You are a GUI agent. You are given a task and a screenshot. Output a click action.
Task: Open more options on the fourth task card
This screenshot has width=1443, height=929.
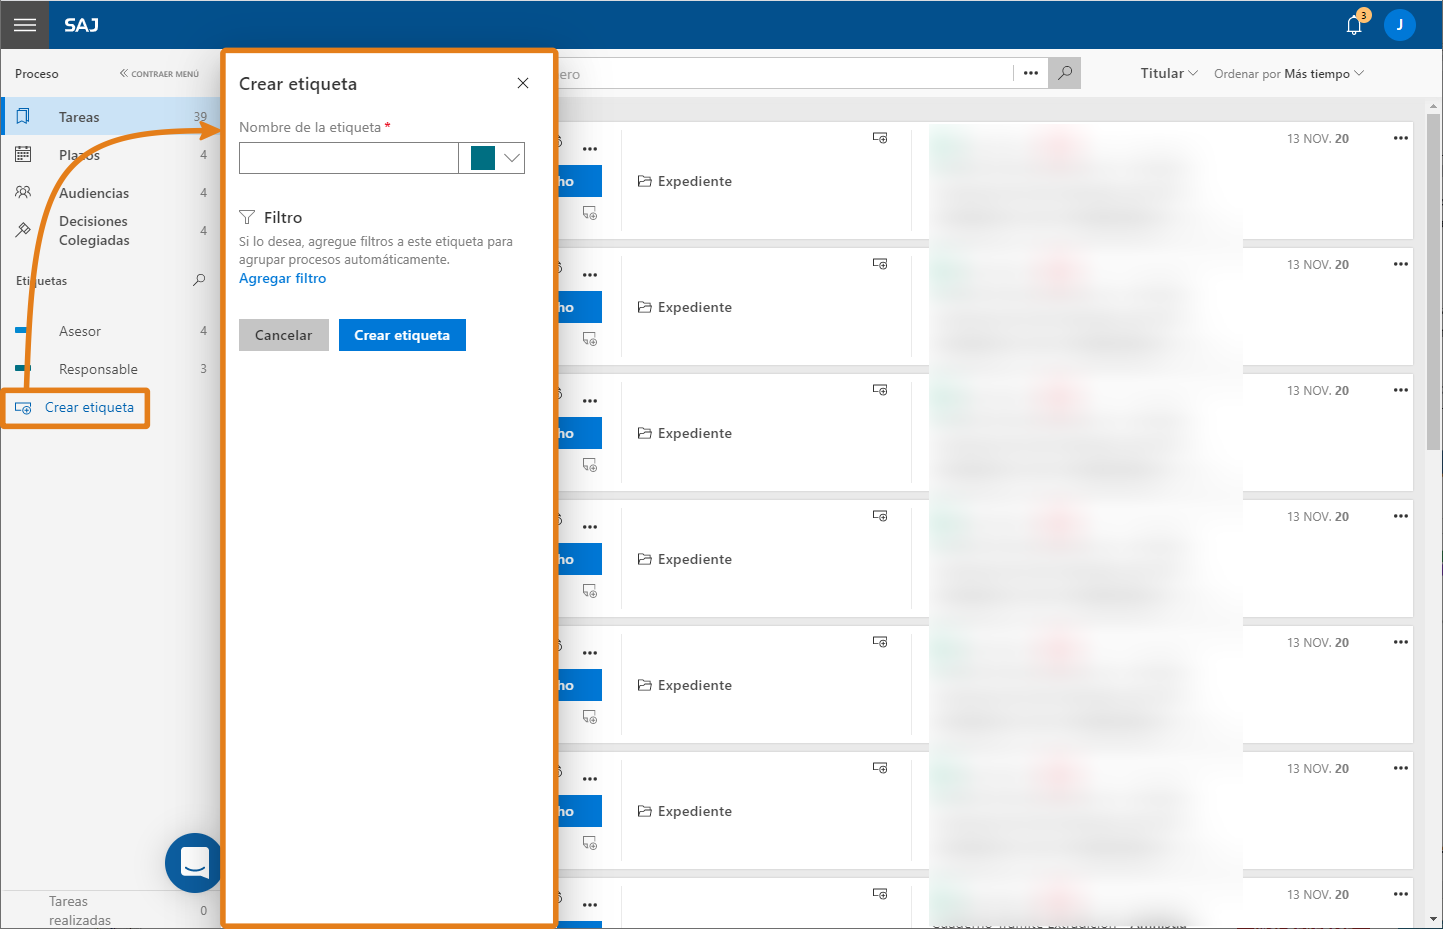(x=1400, y=516)
